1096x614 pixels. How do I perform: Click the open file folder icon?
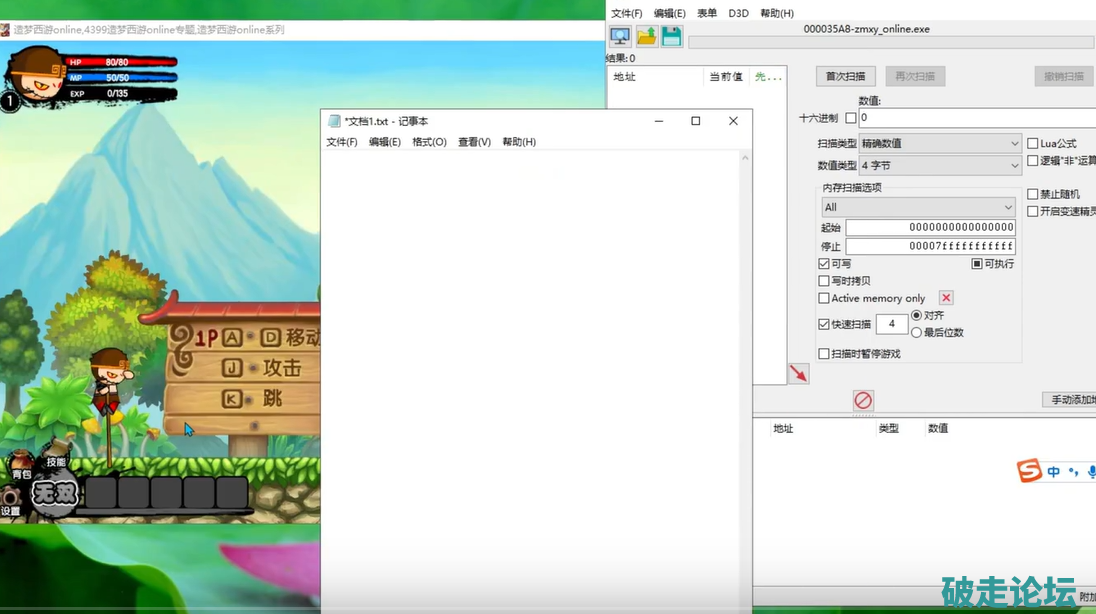click(x=646, y=37)
